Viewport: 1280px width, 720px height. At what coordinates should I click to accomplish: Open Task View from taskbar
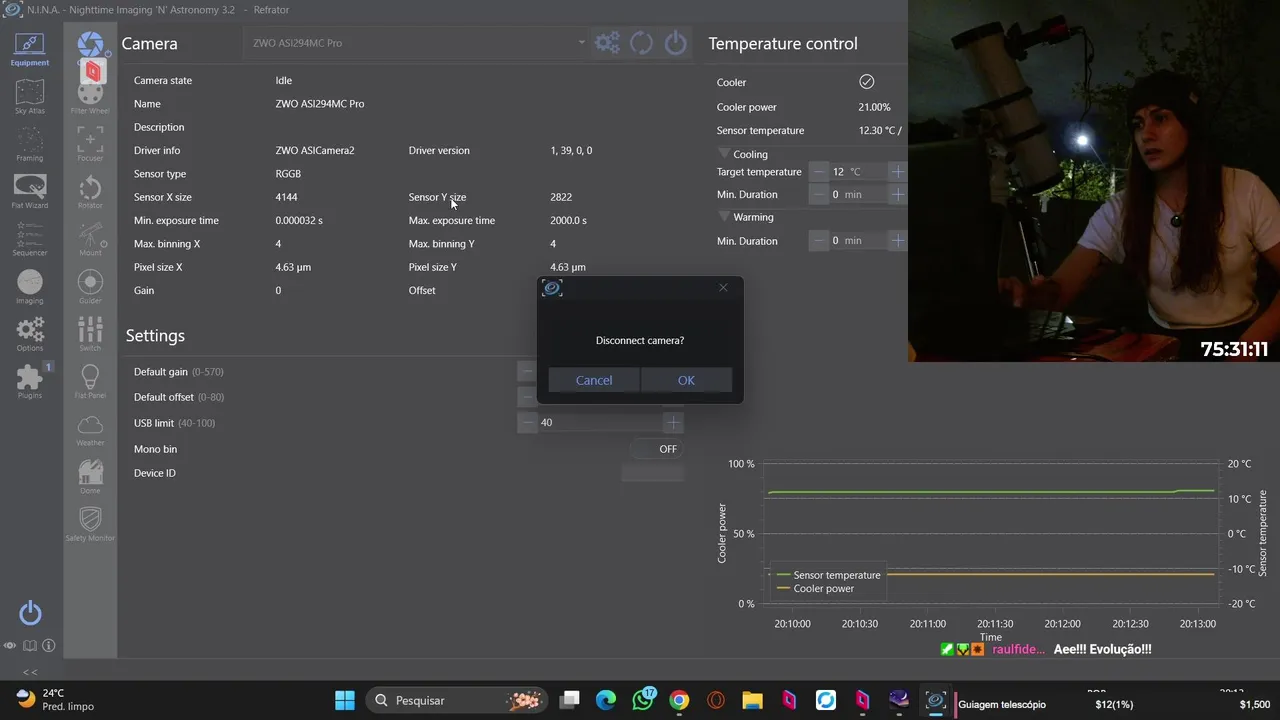tap(570, 700)
